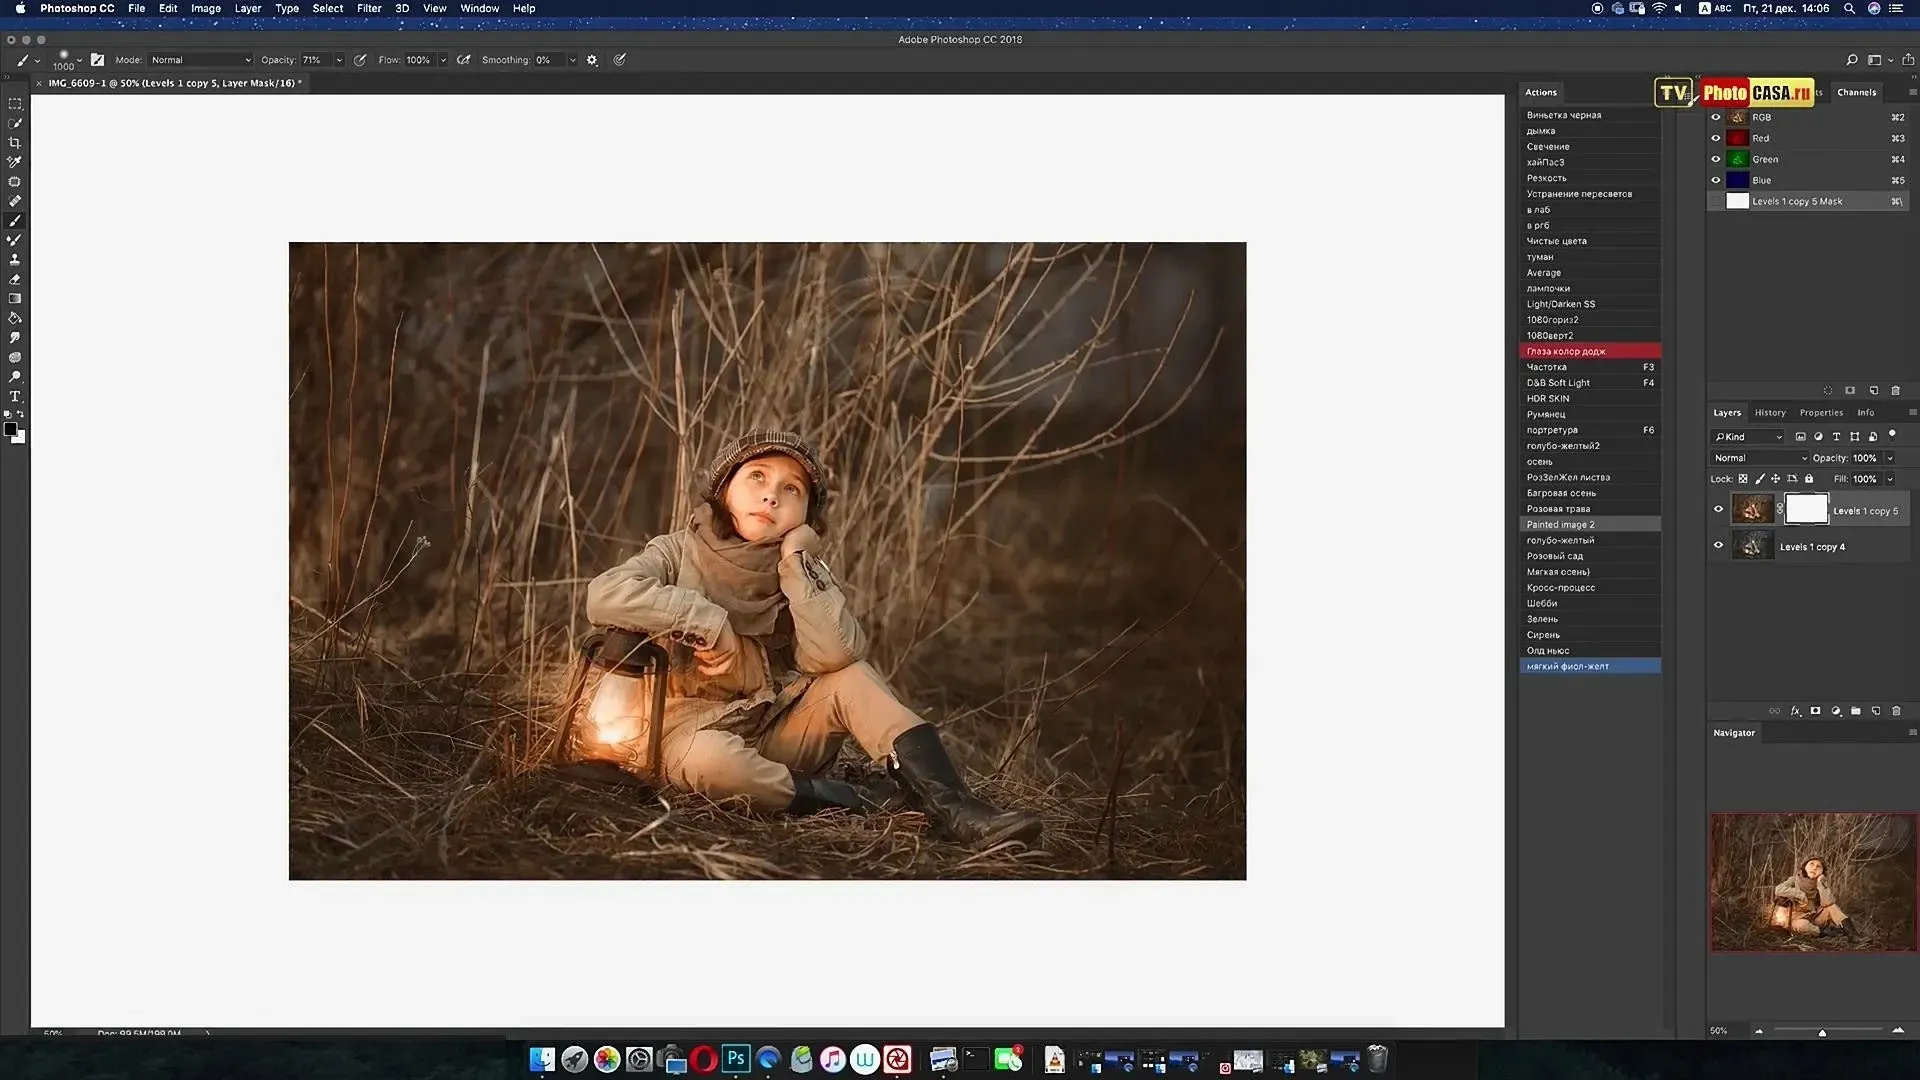Open the brush Mode dropdown
The width and height of the screenshot is (1920, 1080).
click(200, 60)
